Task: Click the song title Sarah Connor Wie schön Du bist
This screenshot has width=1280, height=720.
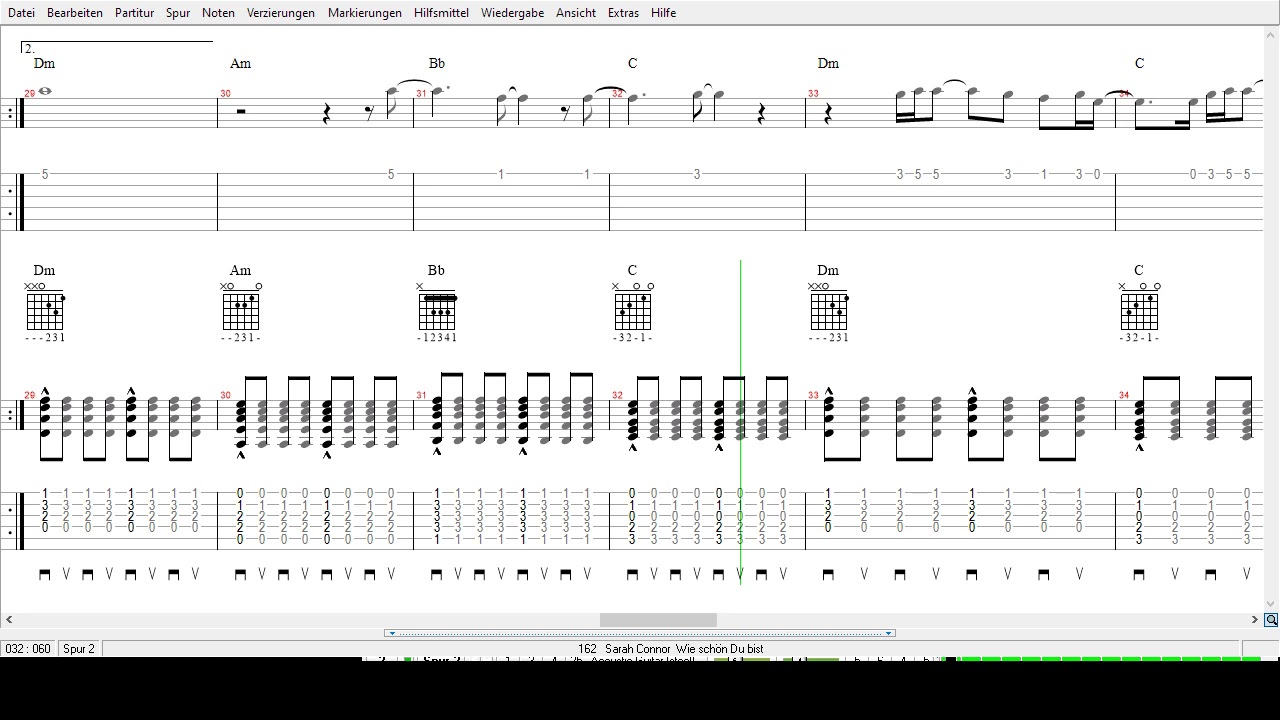Action: pyautogui.click(x=684, y=649)
